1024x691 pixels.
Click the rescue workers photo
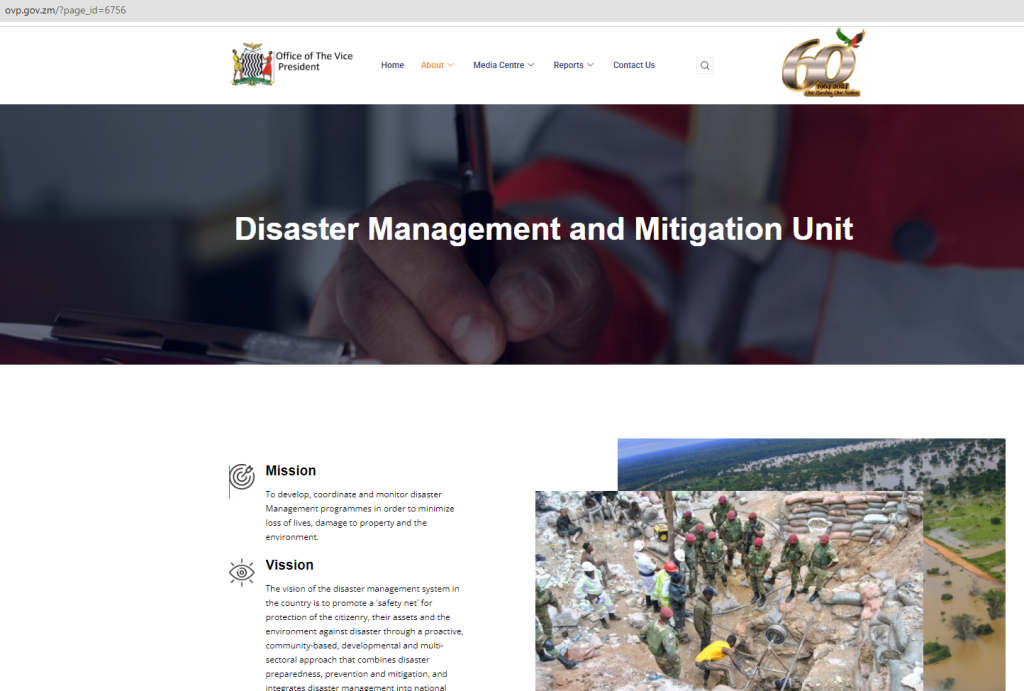point(728,590)
